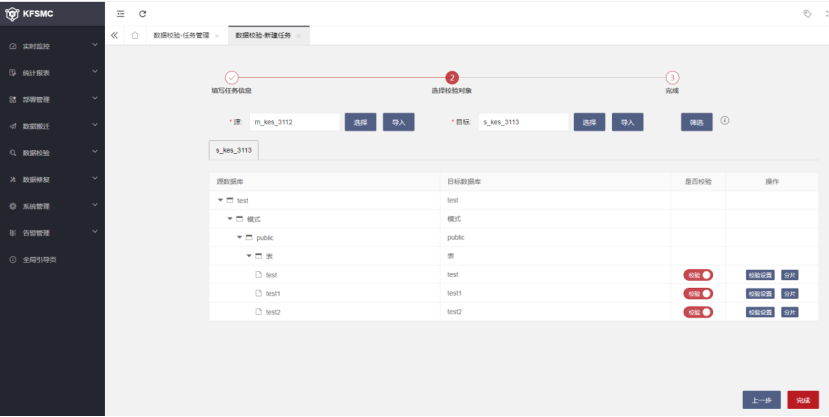Viewport: 829px width, 417px height.
Task: Click the report icon of 统计报表
Action: (13, 73)
